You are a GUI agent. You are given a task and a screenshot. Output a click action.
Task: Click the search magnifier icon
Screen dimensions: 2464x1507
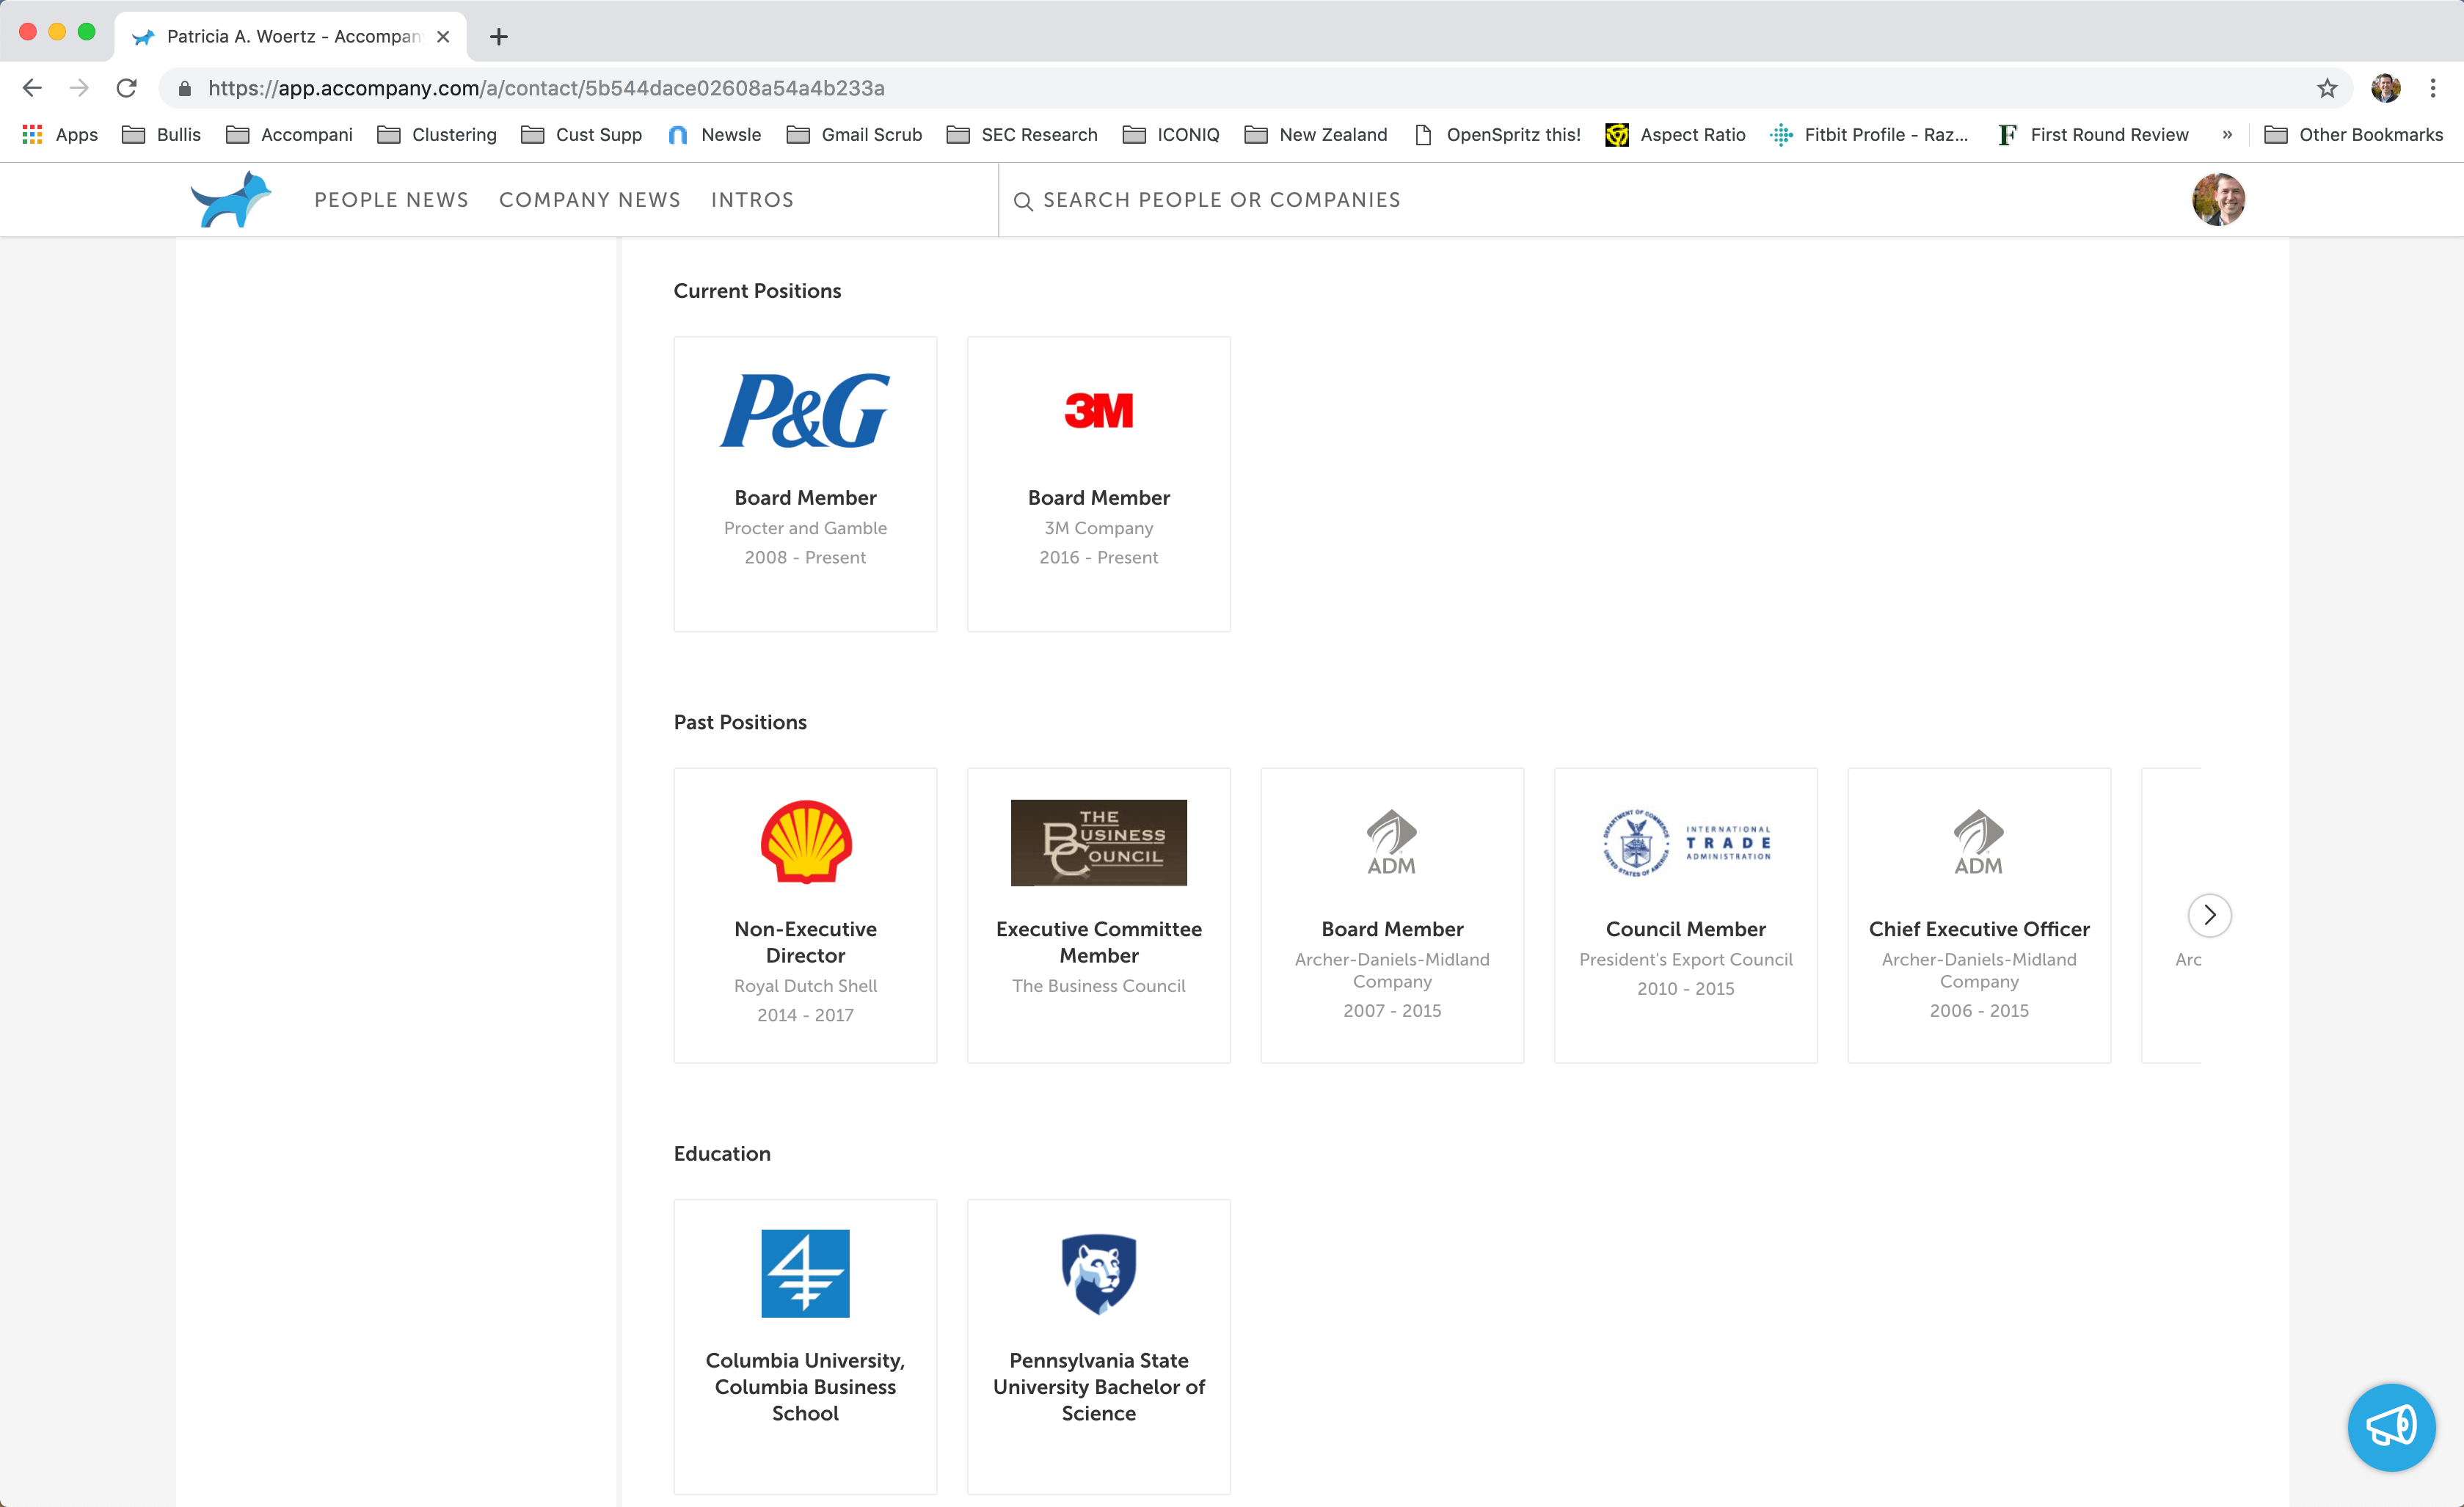coord(1022,201)
